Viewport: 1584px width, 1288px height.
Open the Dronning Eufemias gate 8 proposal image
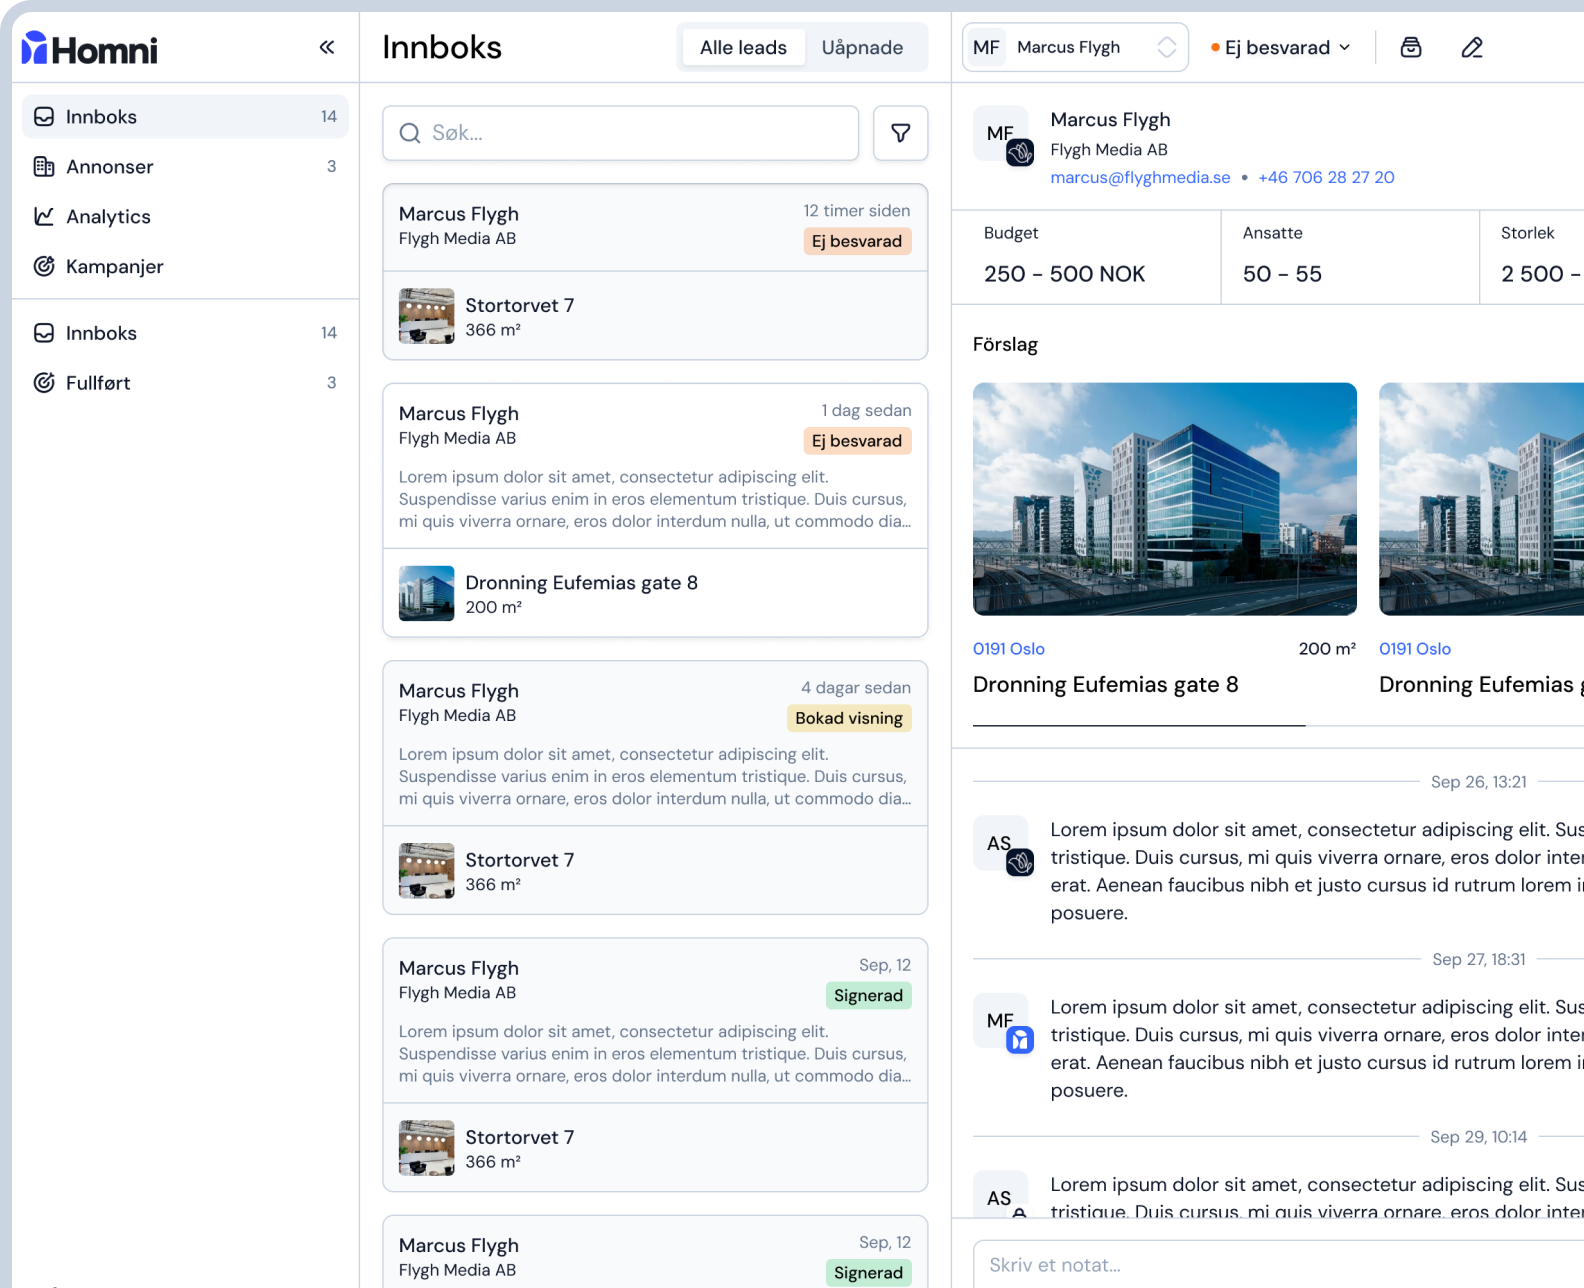tap(1164, 499)
